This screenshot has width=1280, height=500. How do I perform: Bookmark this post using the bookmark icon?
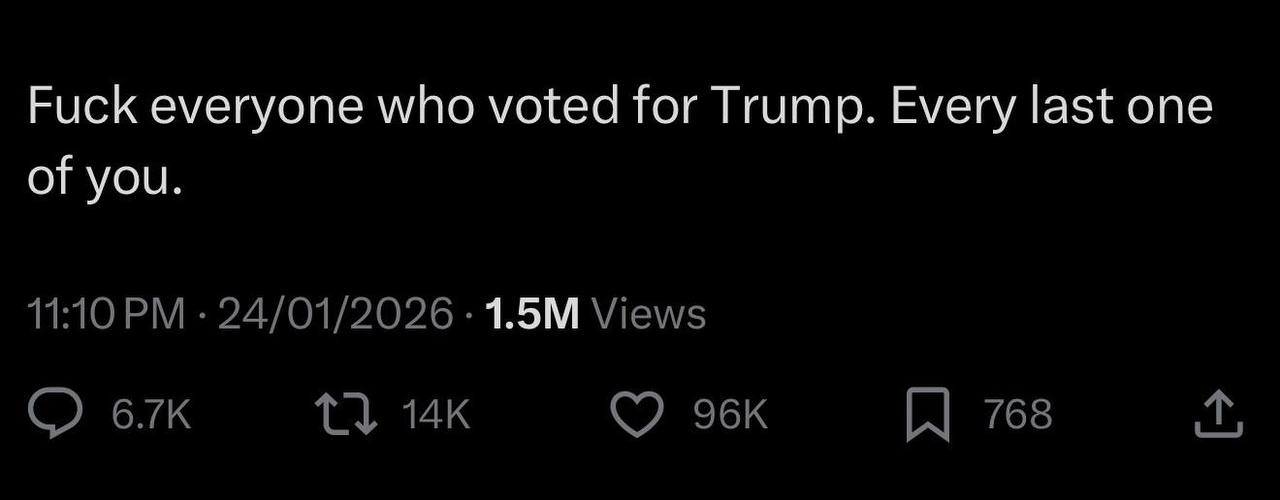(x=927, y=416)
